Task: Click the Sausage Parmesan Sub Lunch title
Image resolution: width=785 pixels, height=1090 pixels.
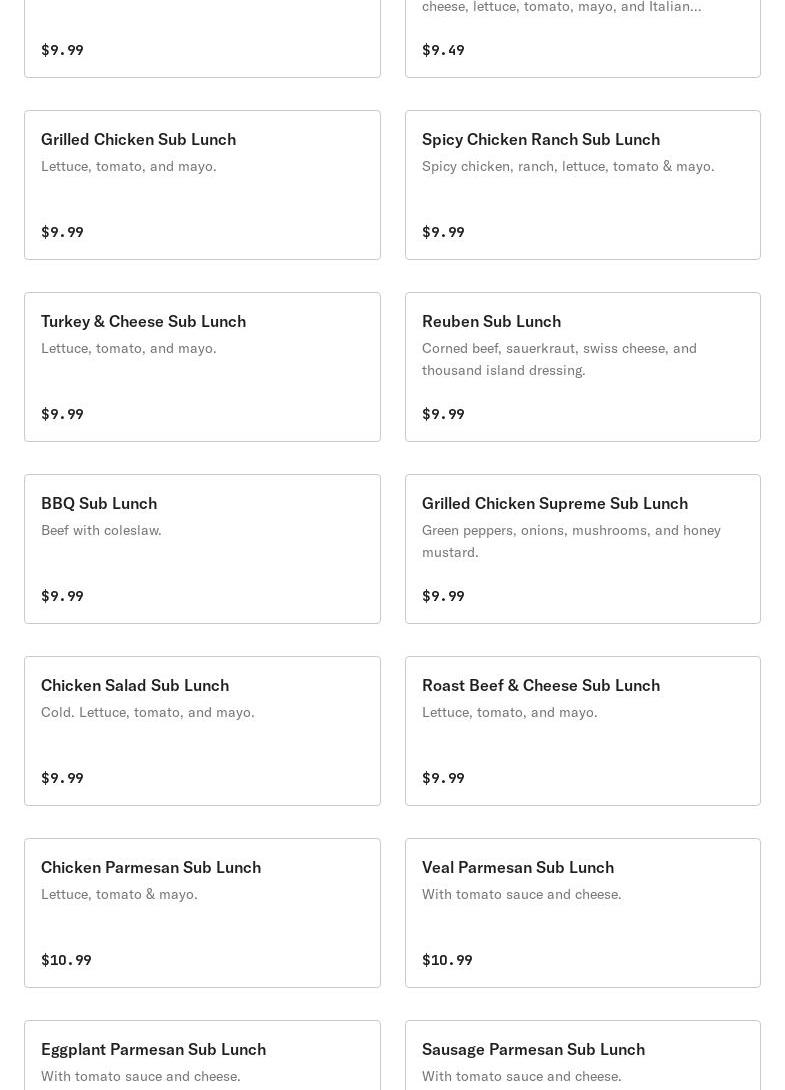Action: tap(533, 1049)
